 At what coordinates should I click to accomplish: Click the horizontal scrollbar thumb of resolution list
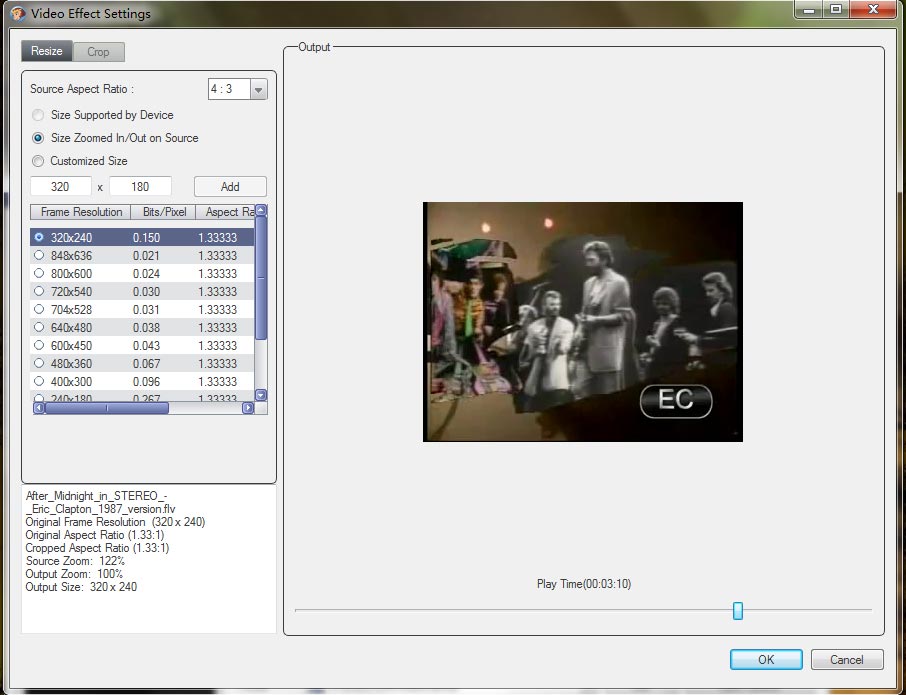pos(107,408)
